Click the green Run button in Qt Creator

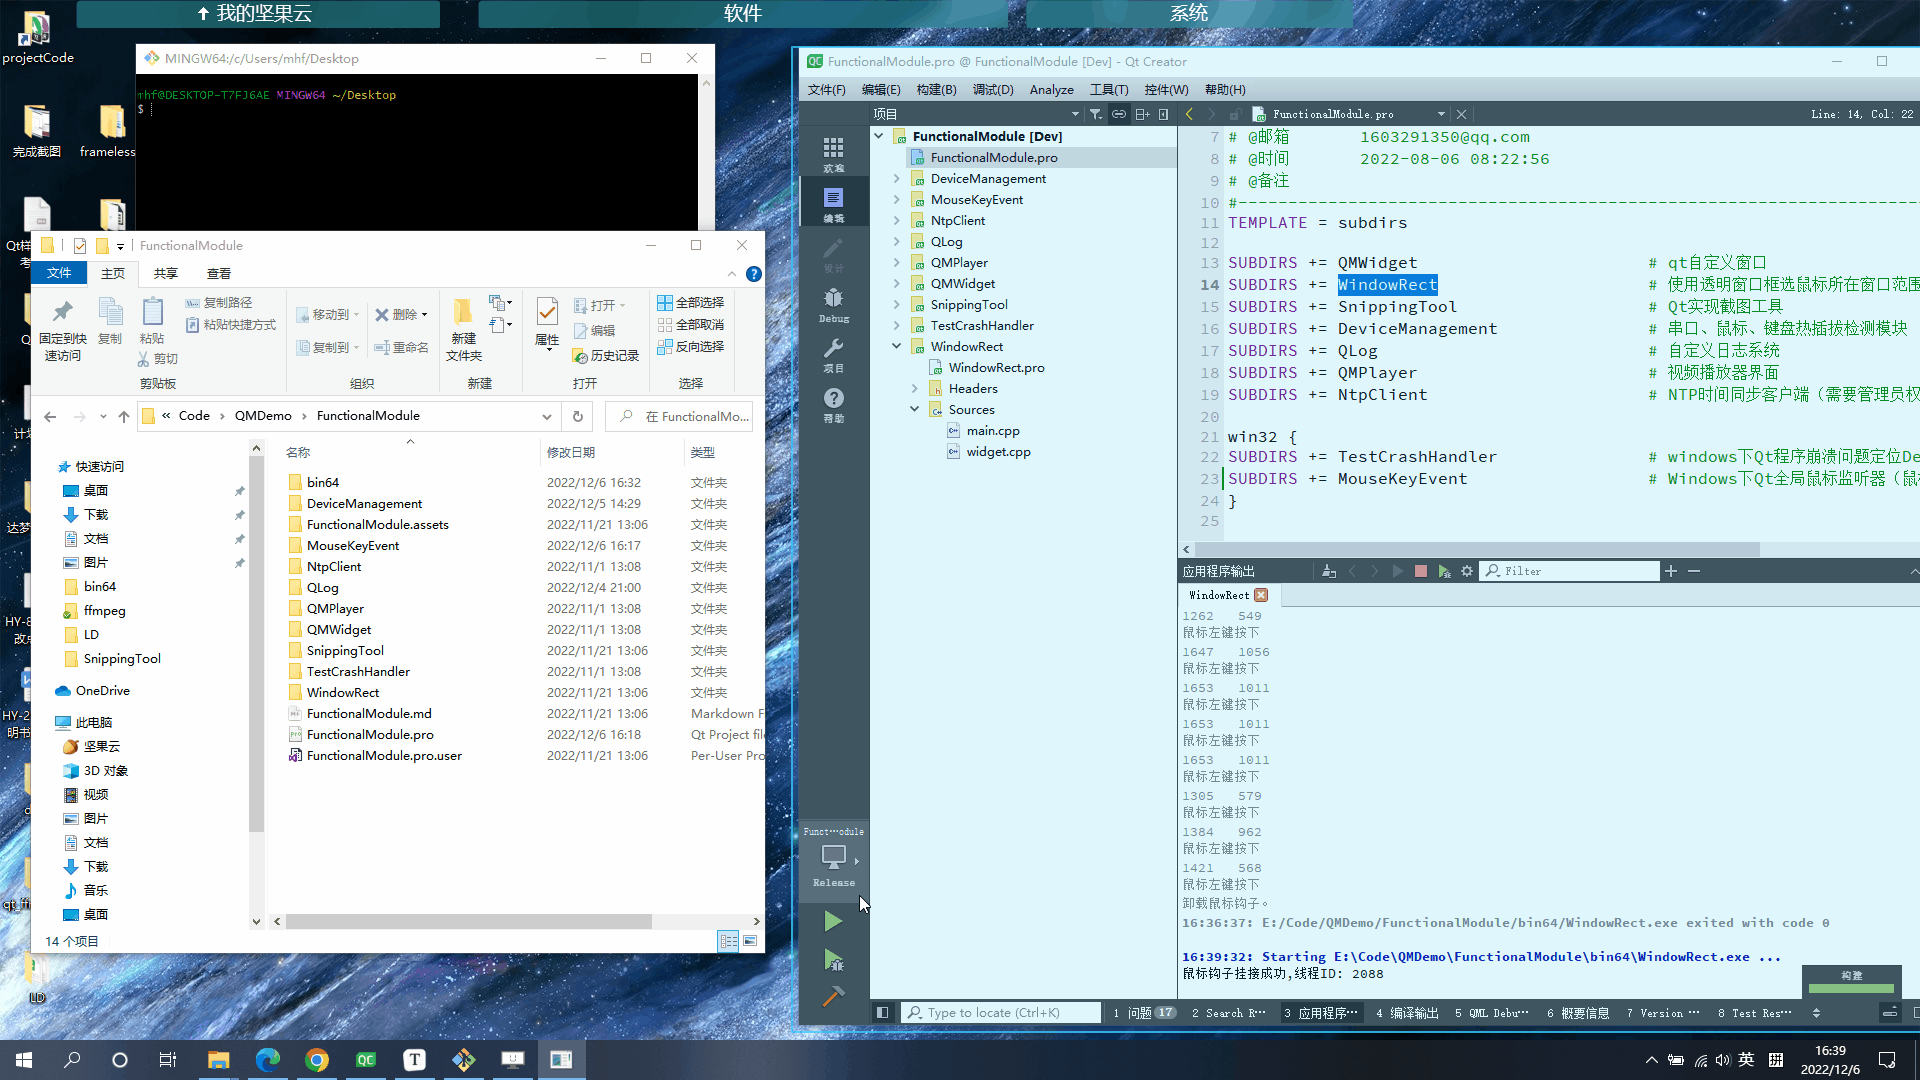point(832,921)
